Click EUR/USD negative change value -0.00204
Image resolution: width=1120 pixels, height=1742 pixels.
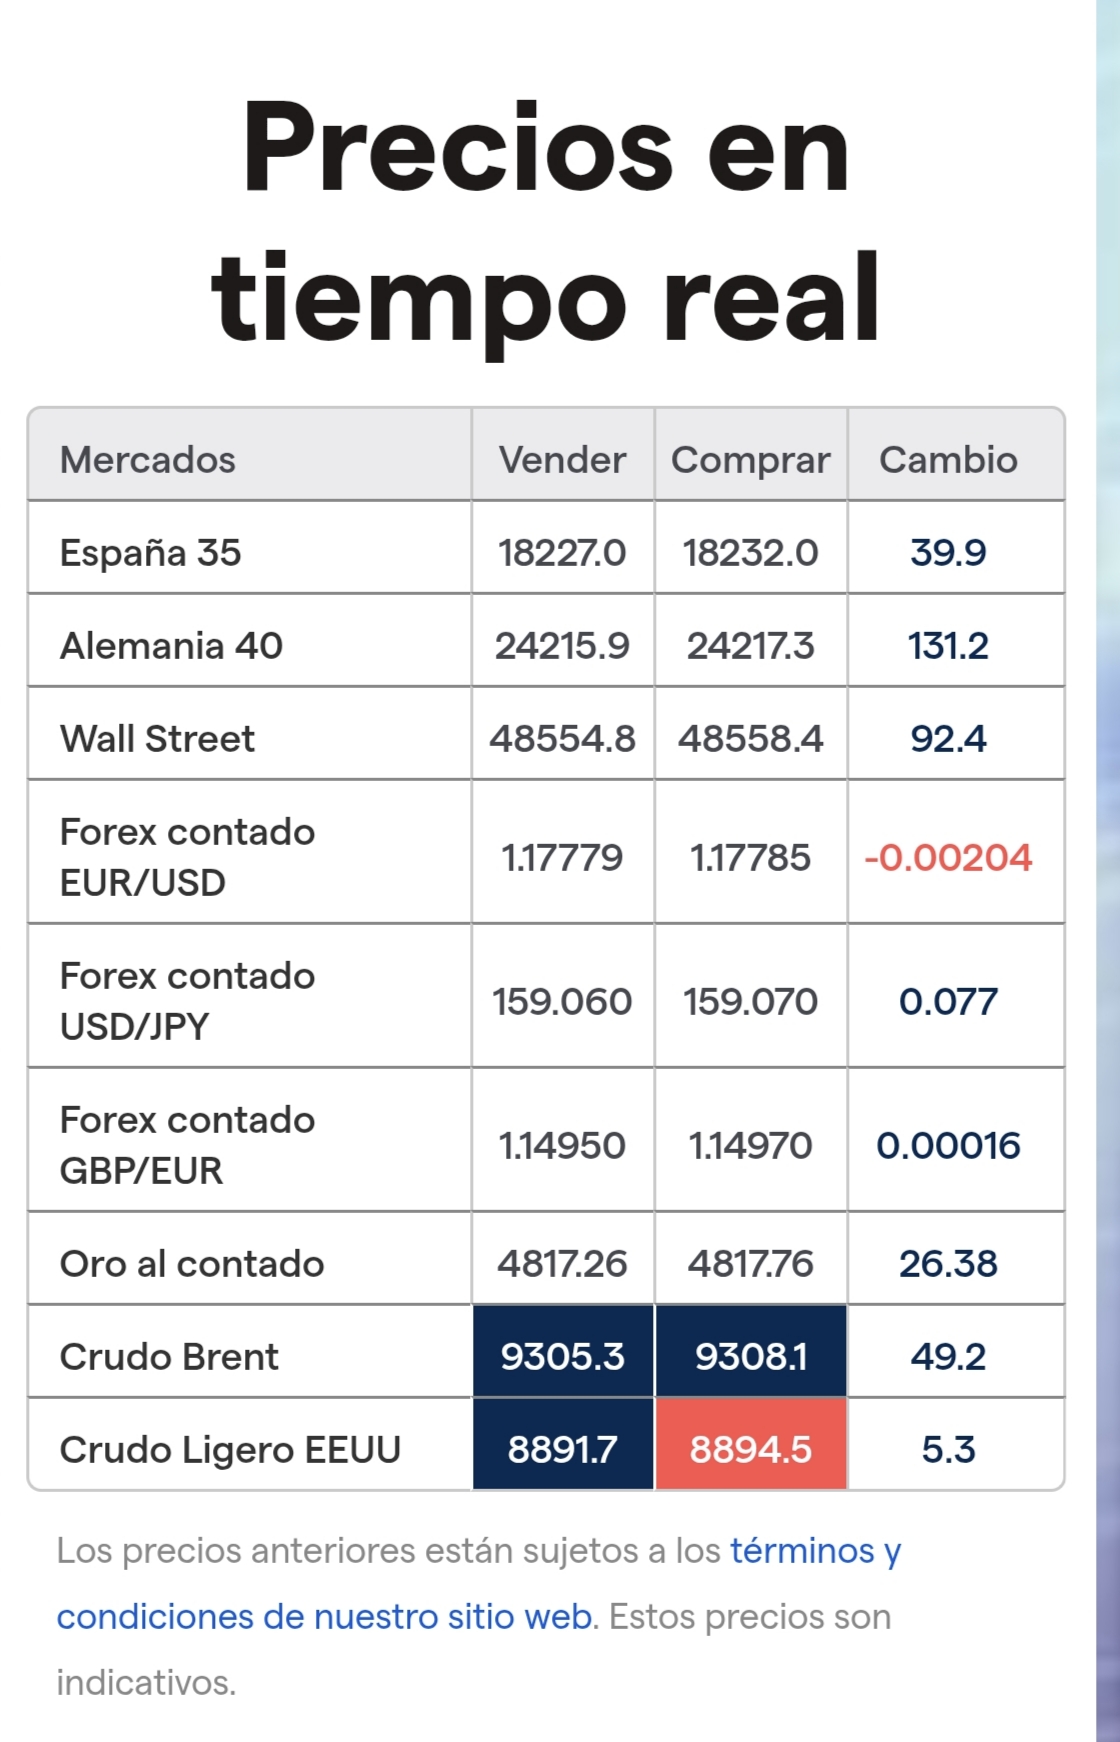[948, 857]
